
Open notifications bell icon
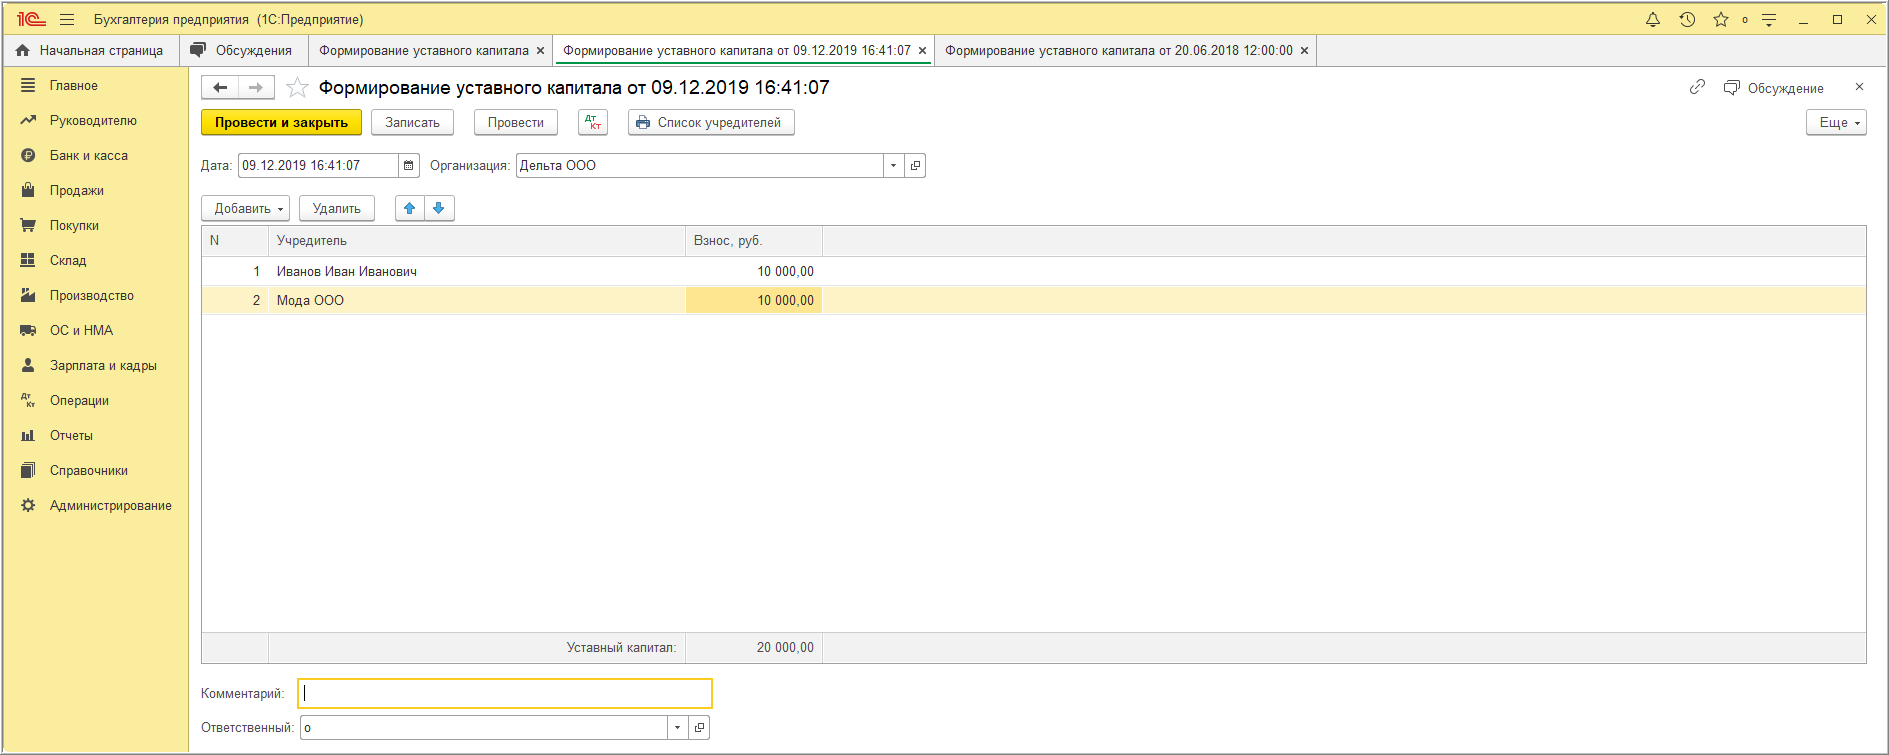[1653, 20]
